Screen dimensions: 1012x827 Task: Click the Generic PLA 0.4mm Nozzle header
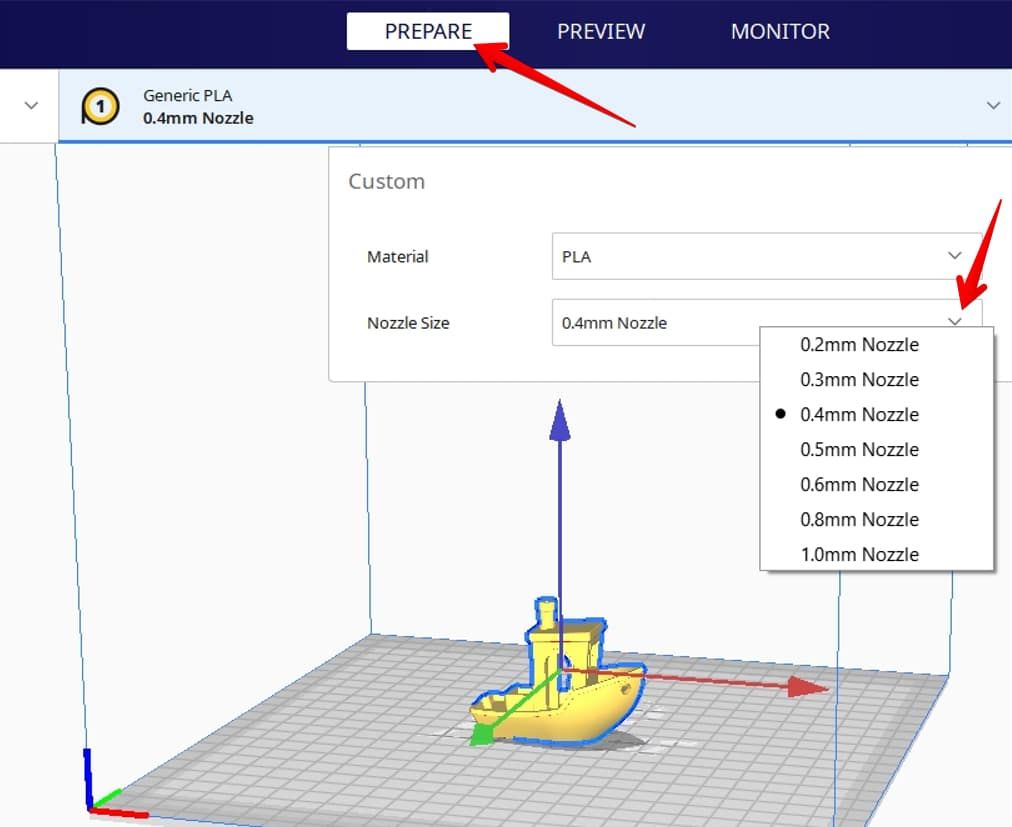pos(198,106)
